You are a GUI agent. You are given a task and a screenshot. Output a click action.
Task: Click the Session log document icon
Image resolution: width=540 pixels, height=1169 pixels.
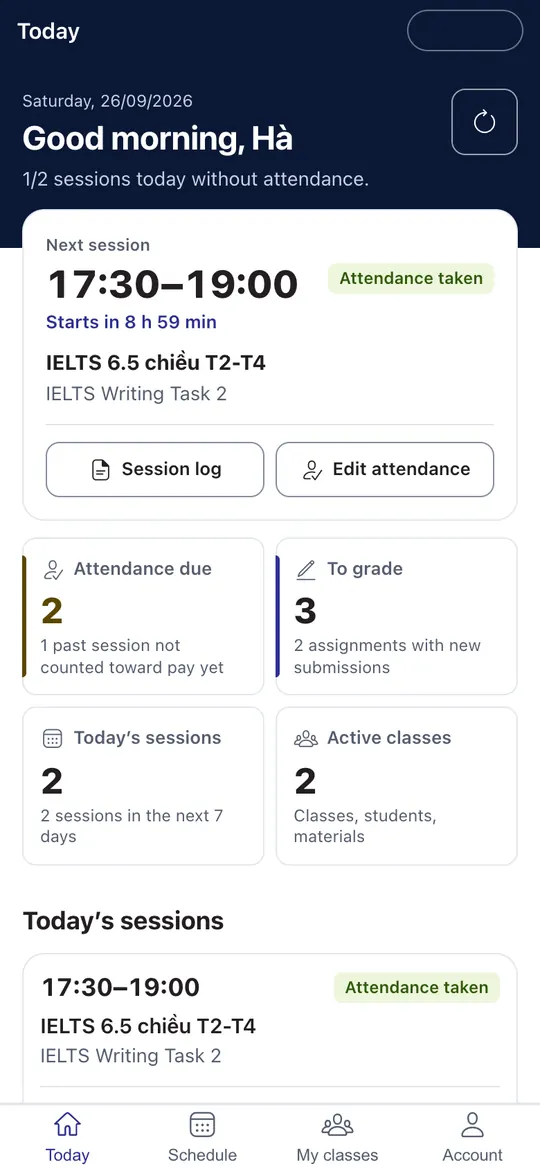point(101,470)
